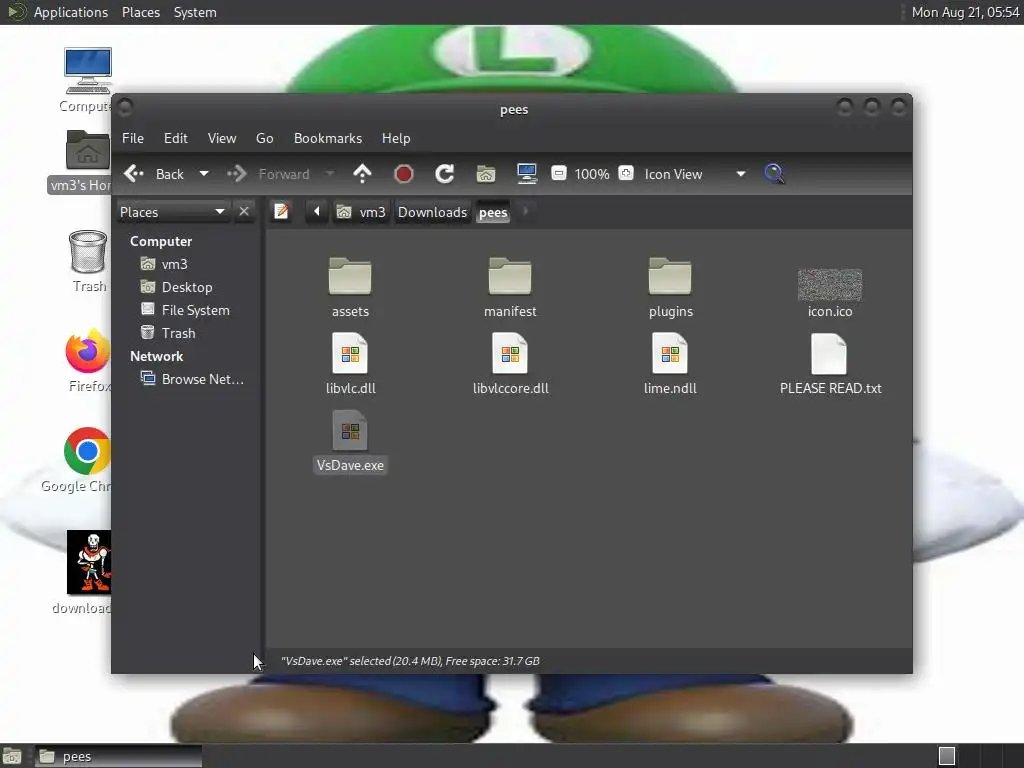The height and width of the screenshot is (768, 1024).
Task: Toggle text-based location entry with the pencil icon
Action: pos(281,212)
